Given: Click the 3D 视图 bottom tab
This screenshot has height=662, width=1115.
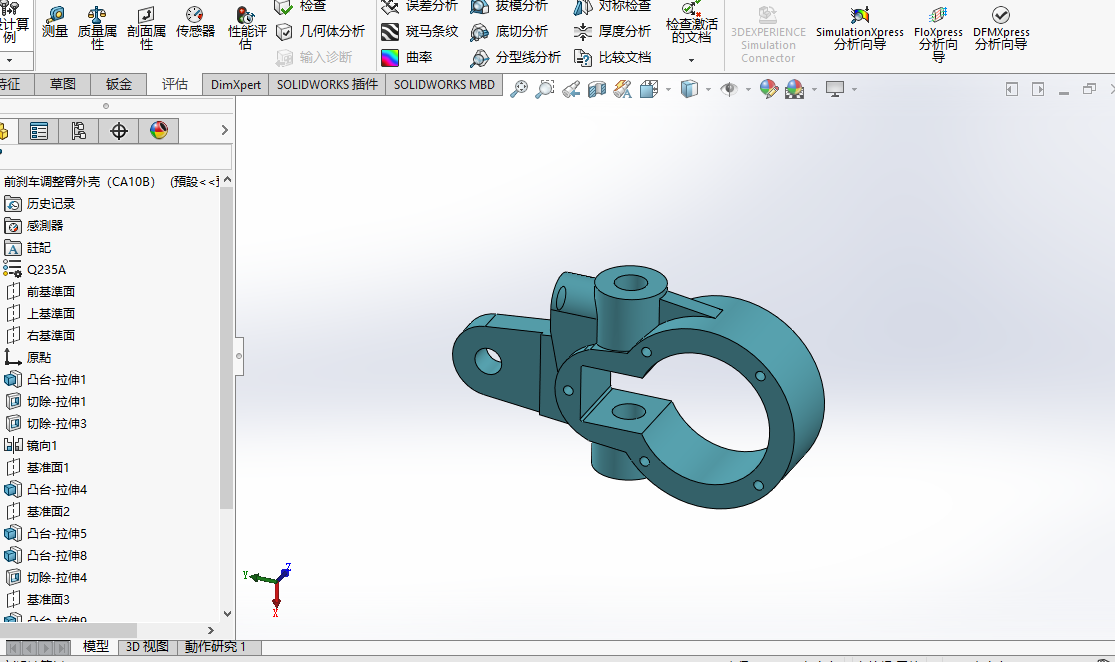Looking at the screenshot, I should 147,646.
